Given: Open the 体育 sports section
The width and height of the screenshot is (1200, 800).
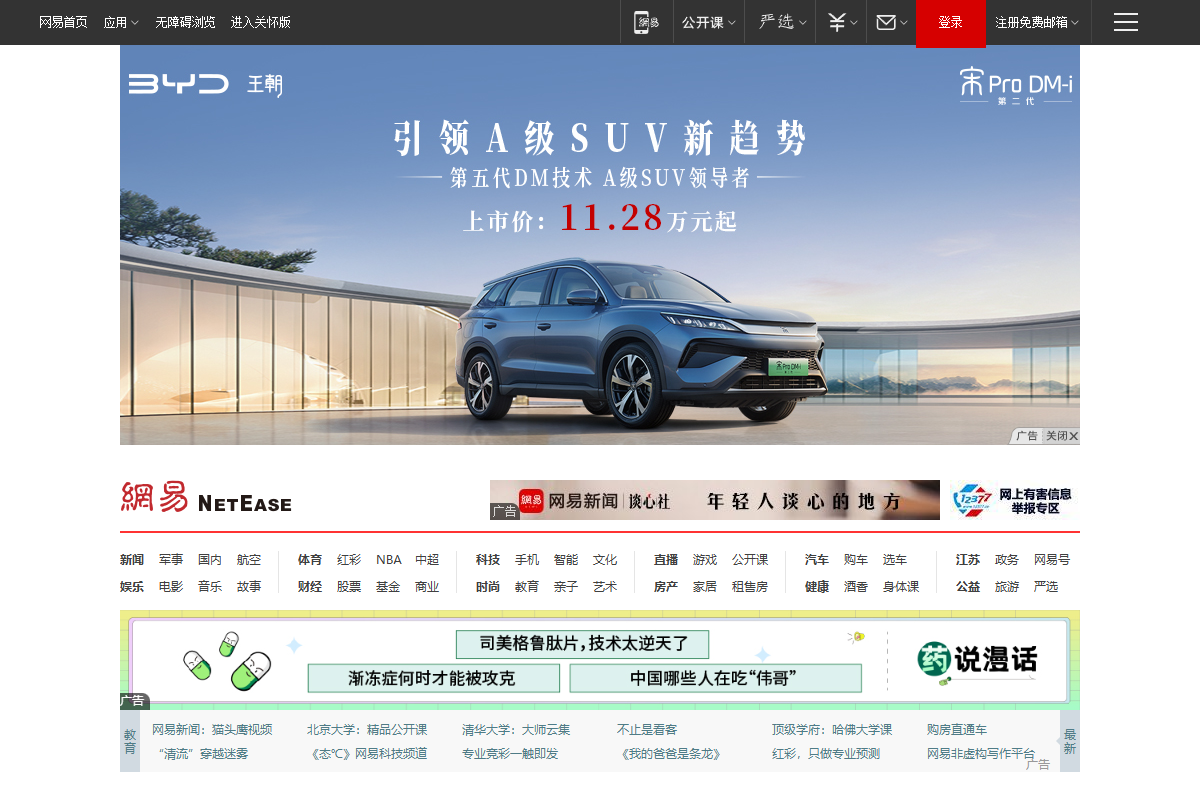Looking at the screenshot, I should pyautogui.click(x=309, y=560).
